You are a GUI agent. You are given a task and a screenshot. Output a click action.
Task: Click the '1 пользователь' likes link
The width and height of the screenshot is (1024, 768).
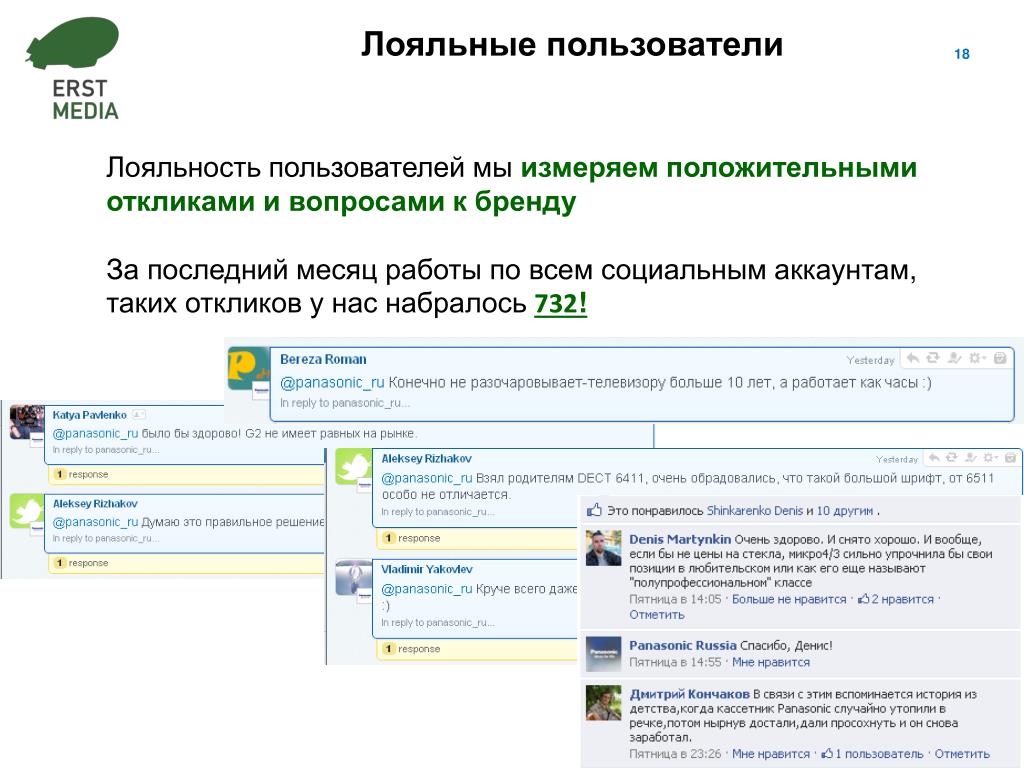tap(879, 754)
